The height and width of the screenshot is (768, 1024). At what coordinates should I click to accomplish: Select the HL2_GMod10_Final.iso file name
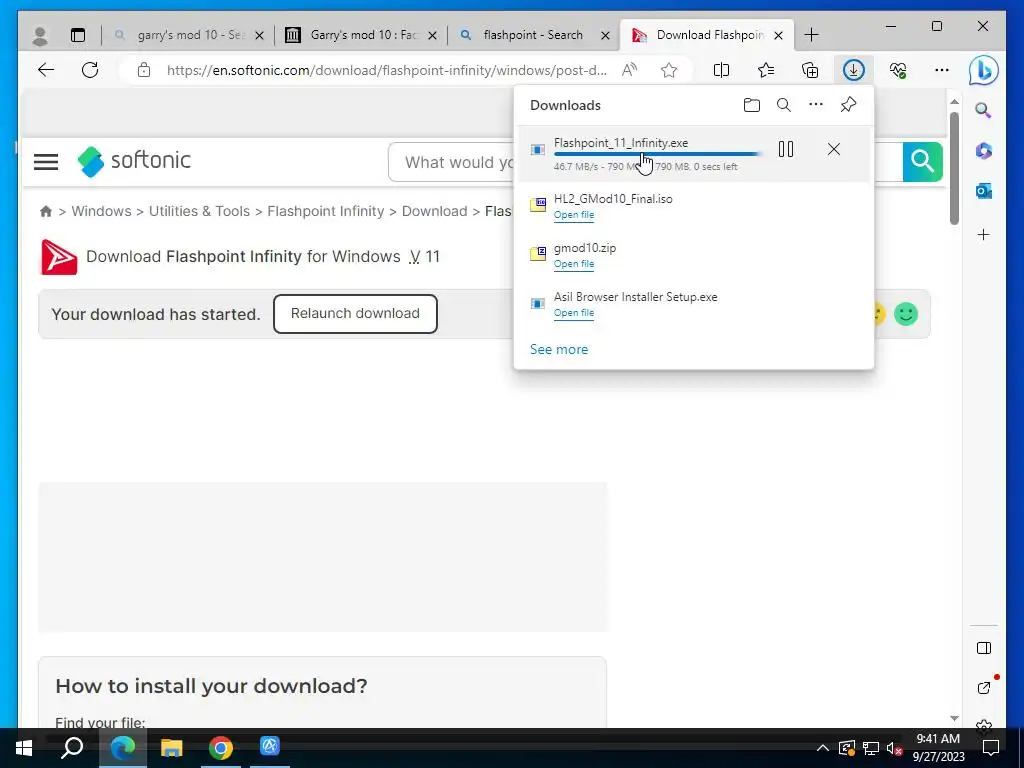click(613, 199)
